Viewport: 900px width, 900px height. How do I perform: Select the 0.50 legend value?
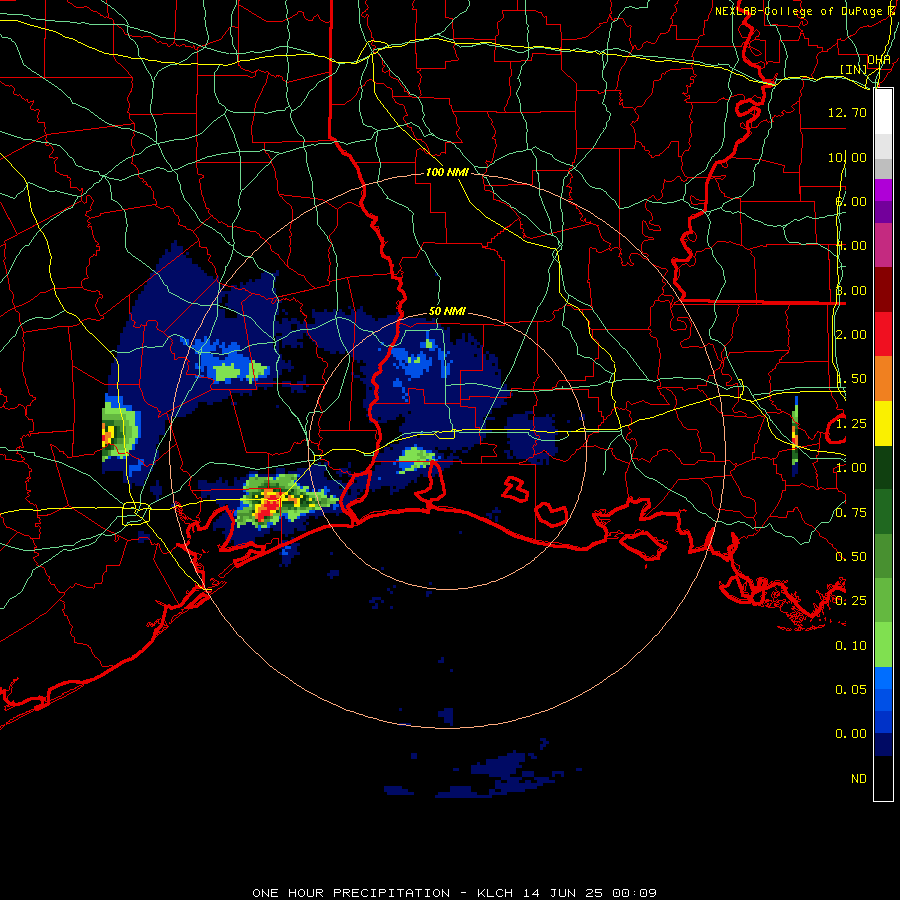pos(851,557)
